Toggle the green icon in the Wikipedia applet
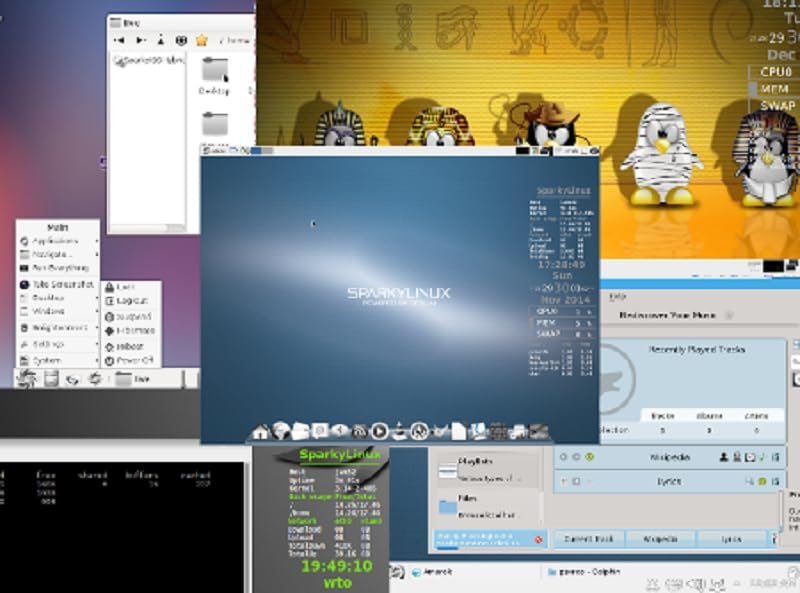The height and width of the screenshot is (593, 800). coord(589,457)
